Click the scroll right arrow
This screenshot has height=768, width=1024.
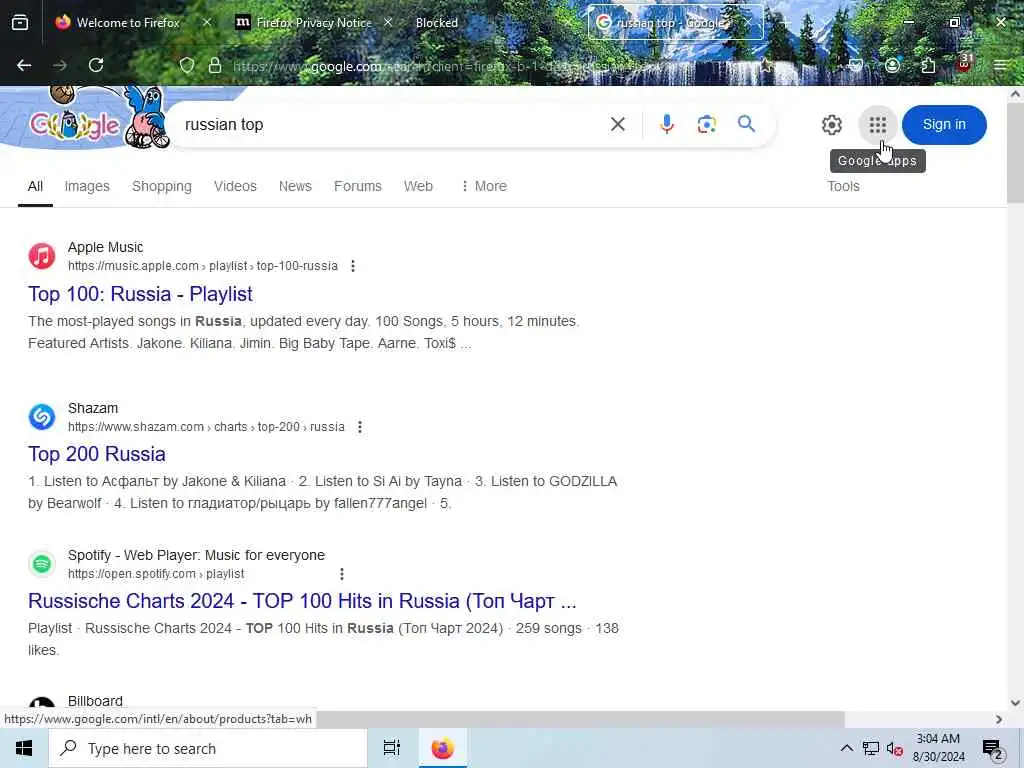(999, 719)
